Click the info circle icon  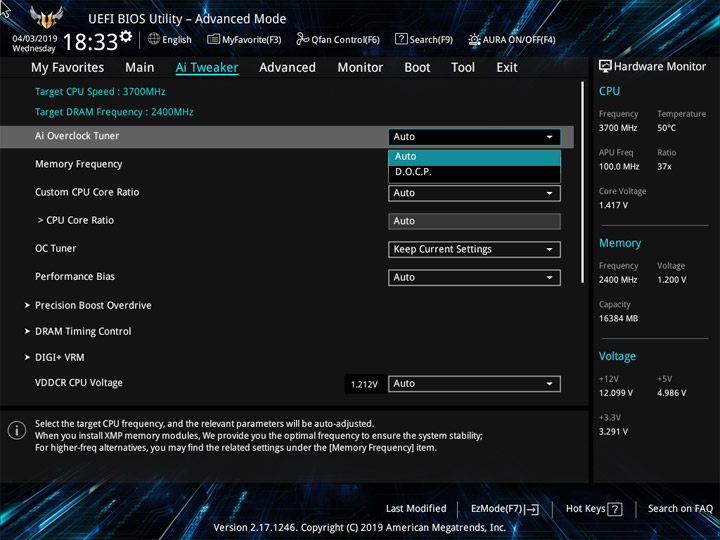coord(17,431)
